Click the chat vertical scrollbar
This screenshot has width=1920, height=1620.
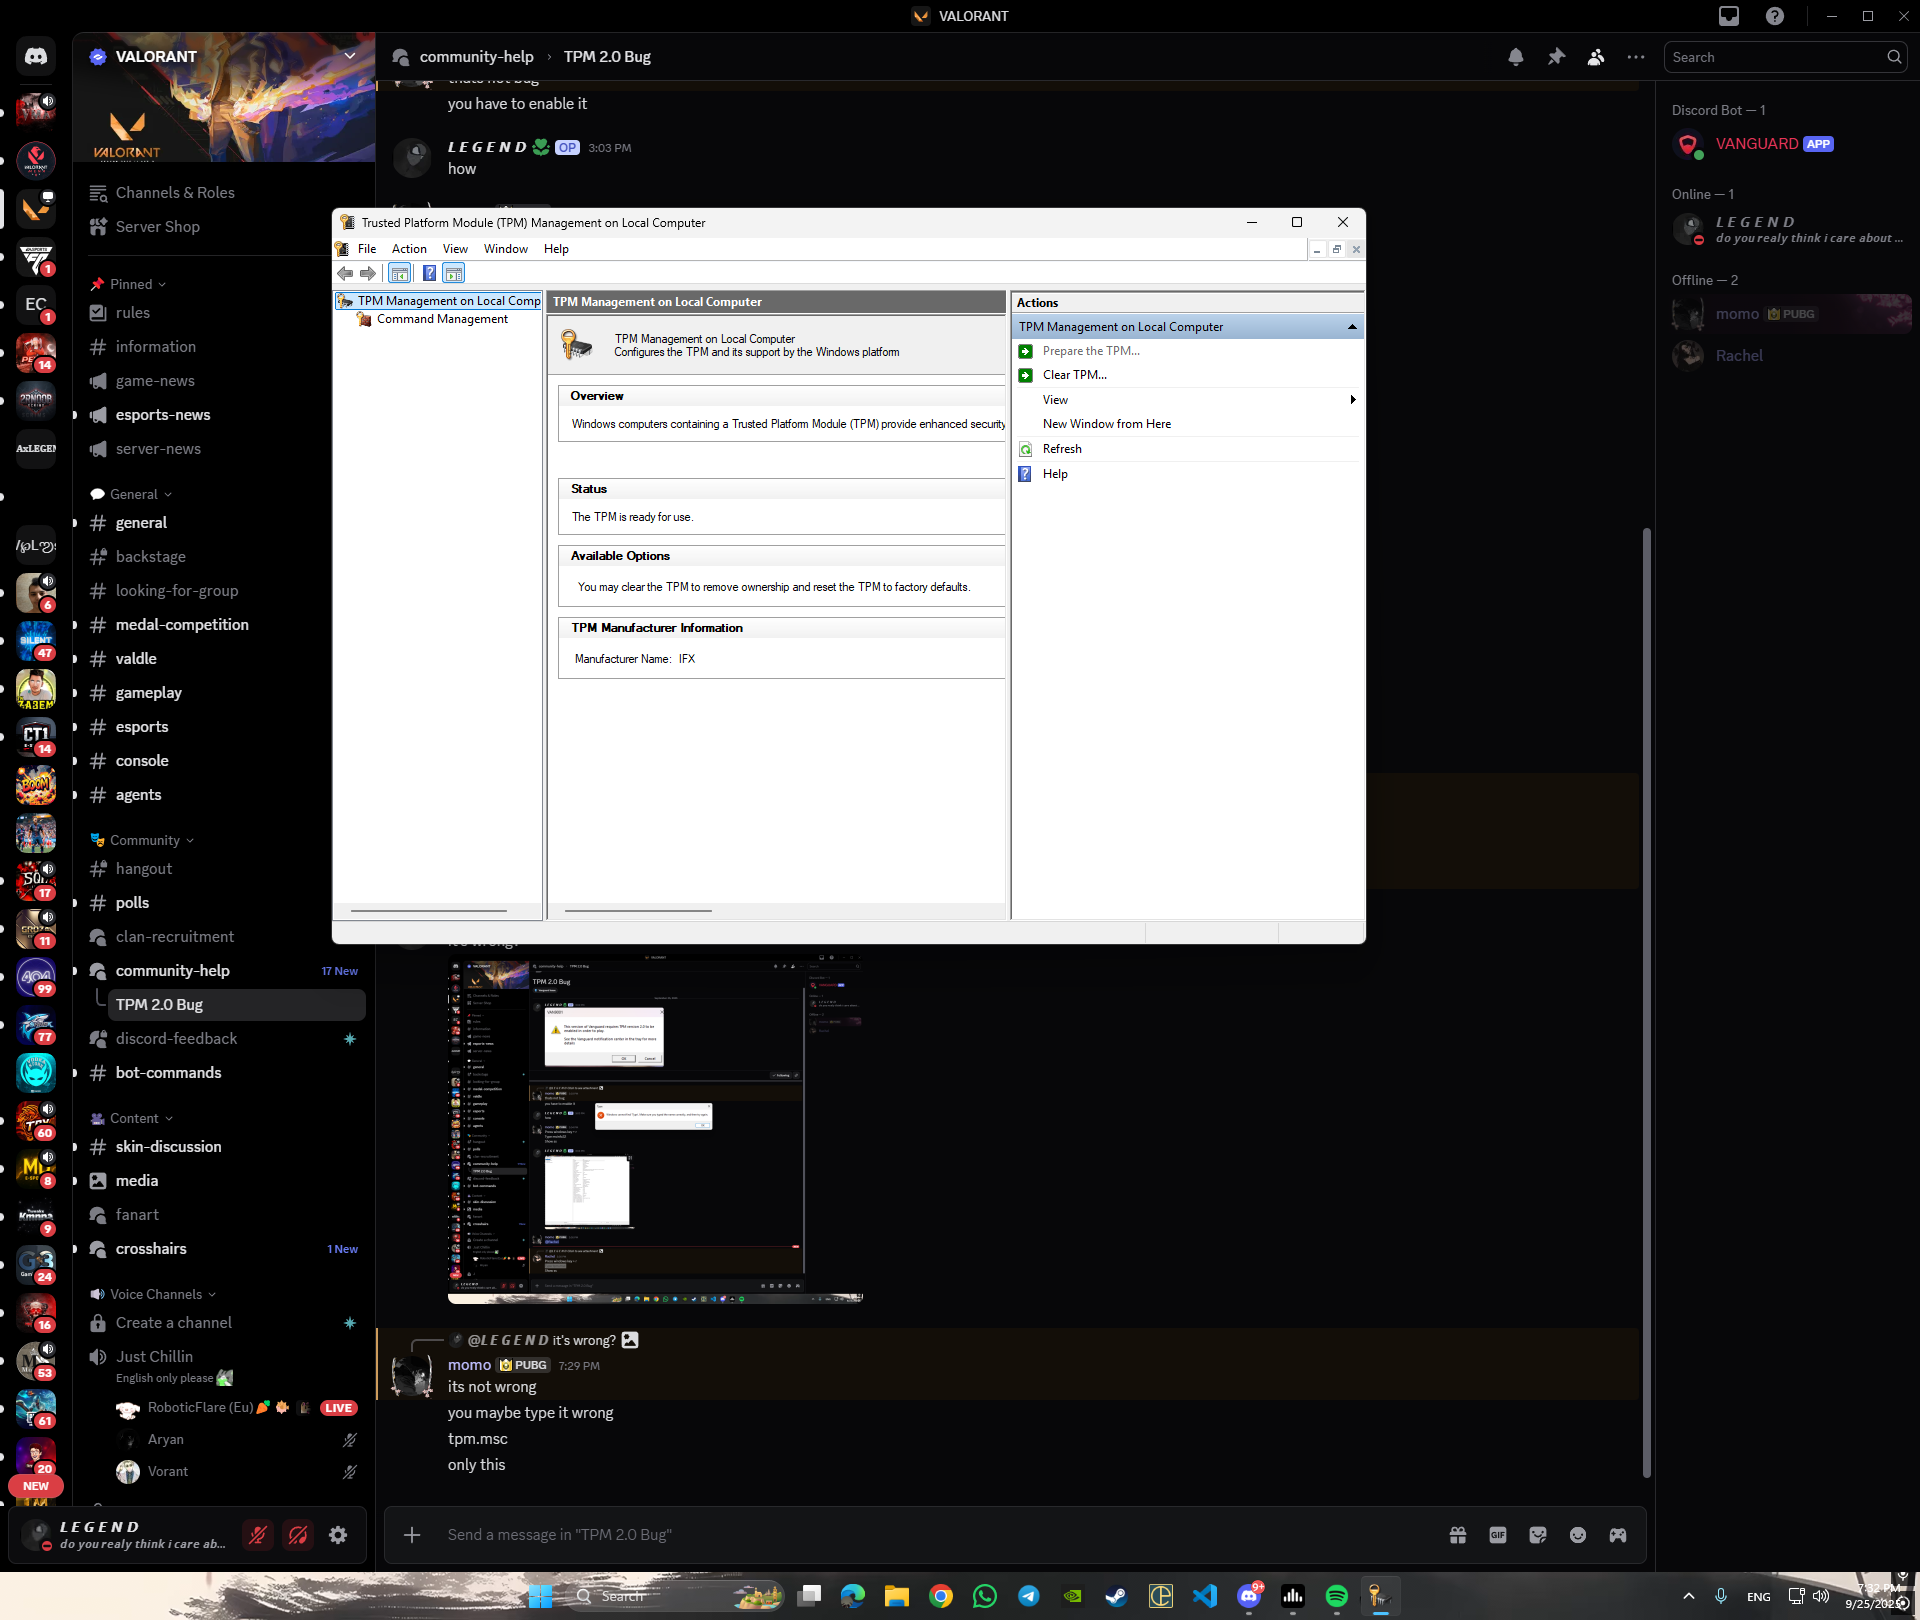point(1646,1000)
